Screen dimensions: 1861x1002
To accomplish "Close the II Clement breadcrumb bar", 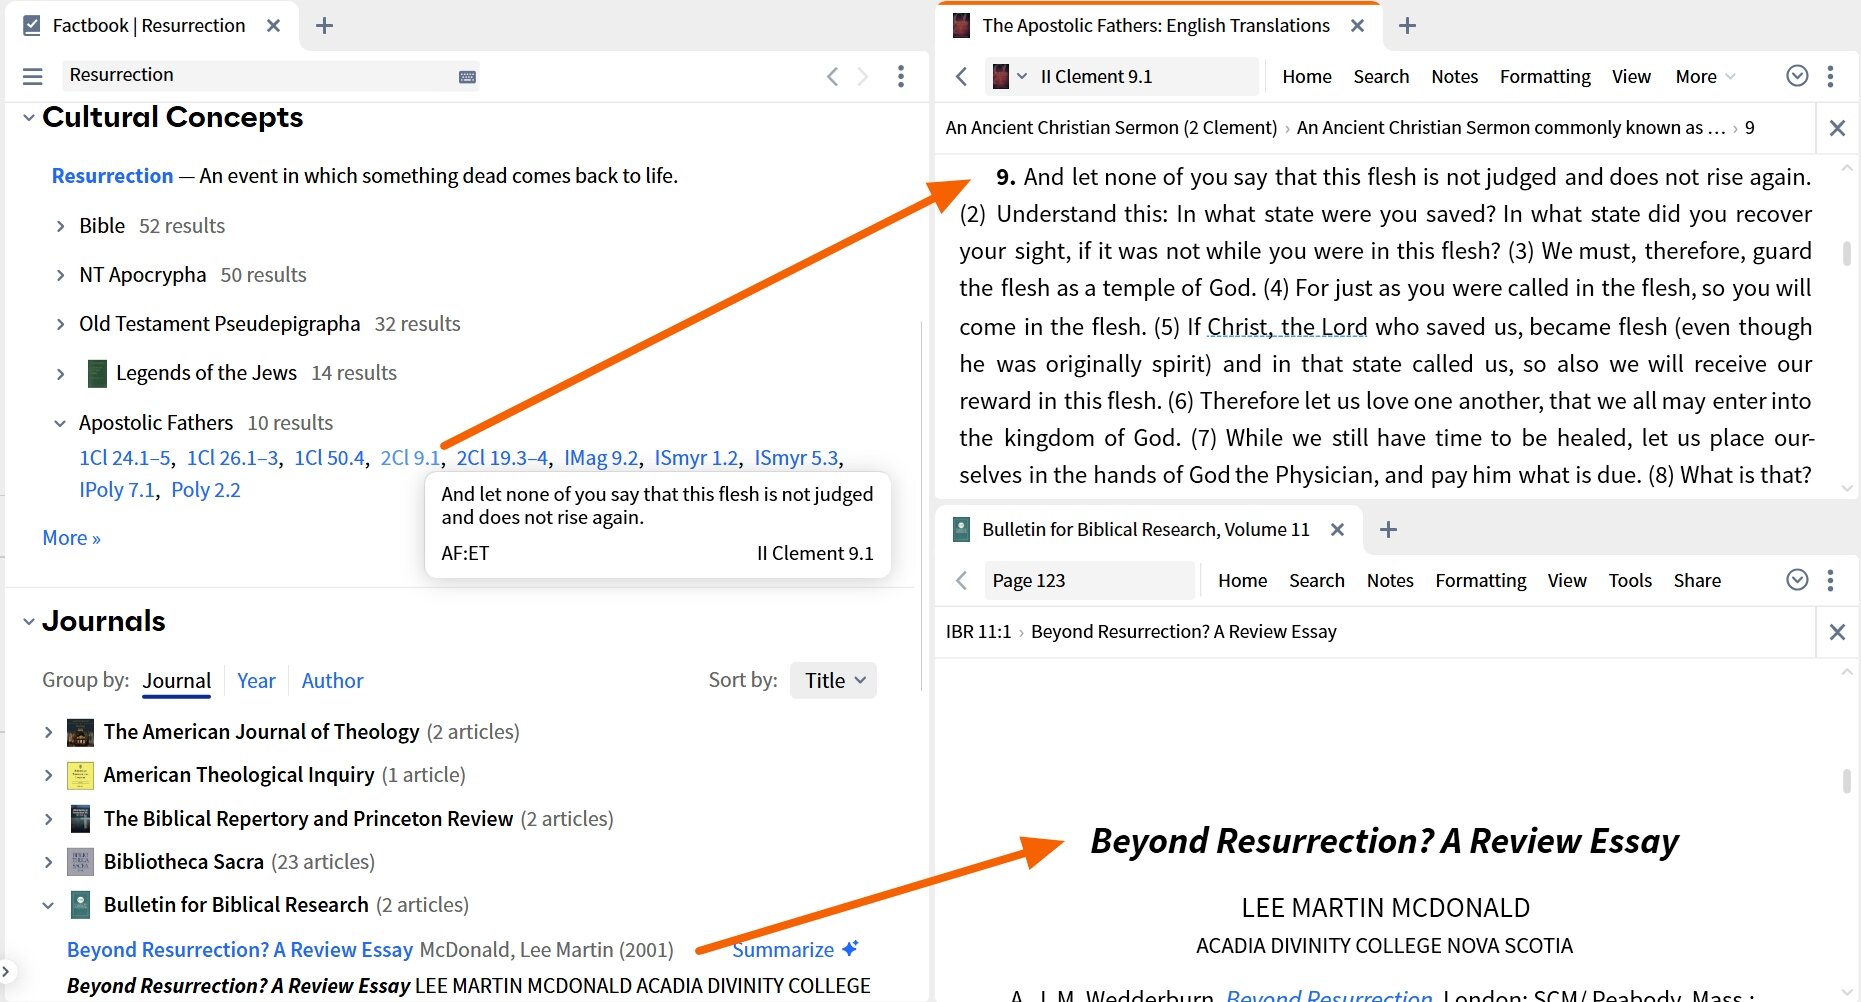I will pos(1837,128).
